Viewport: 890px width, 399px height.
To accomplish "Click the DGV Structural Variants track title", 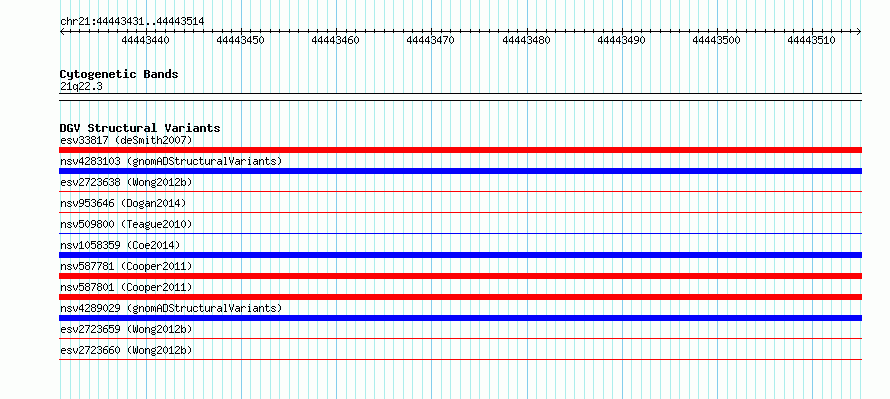I will [140, 128].
